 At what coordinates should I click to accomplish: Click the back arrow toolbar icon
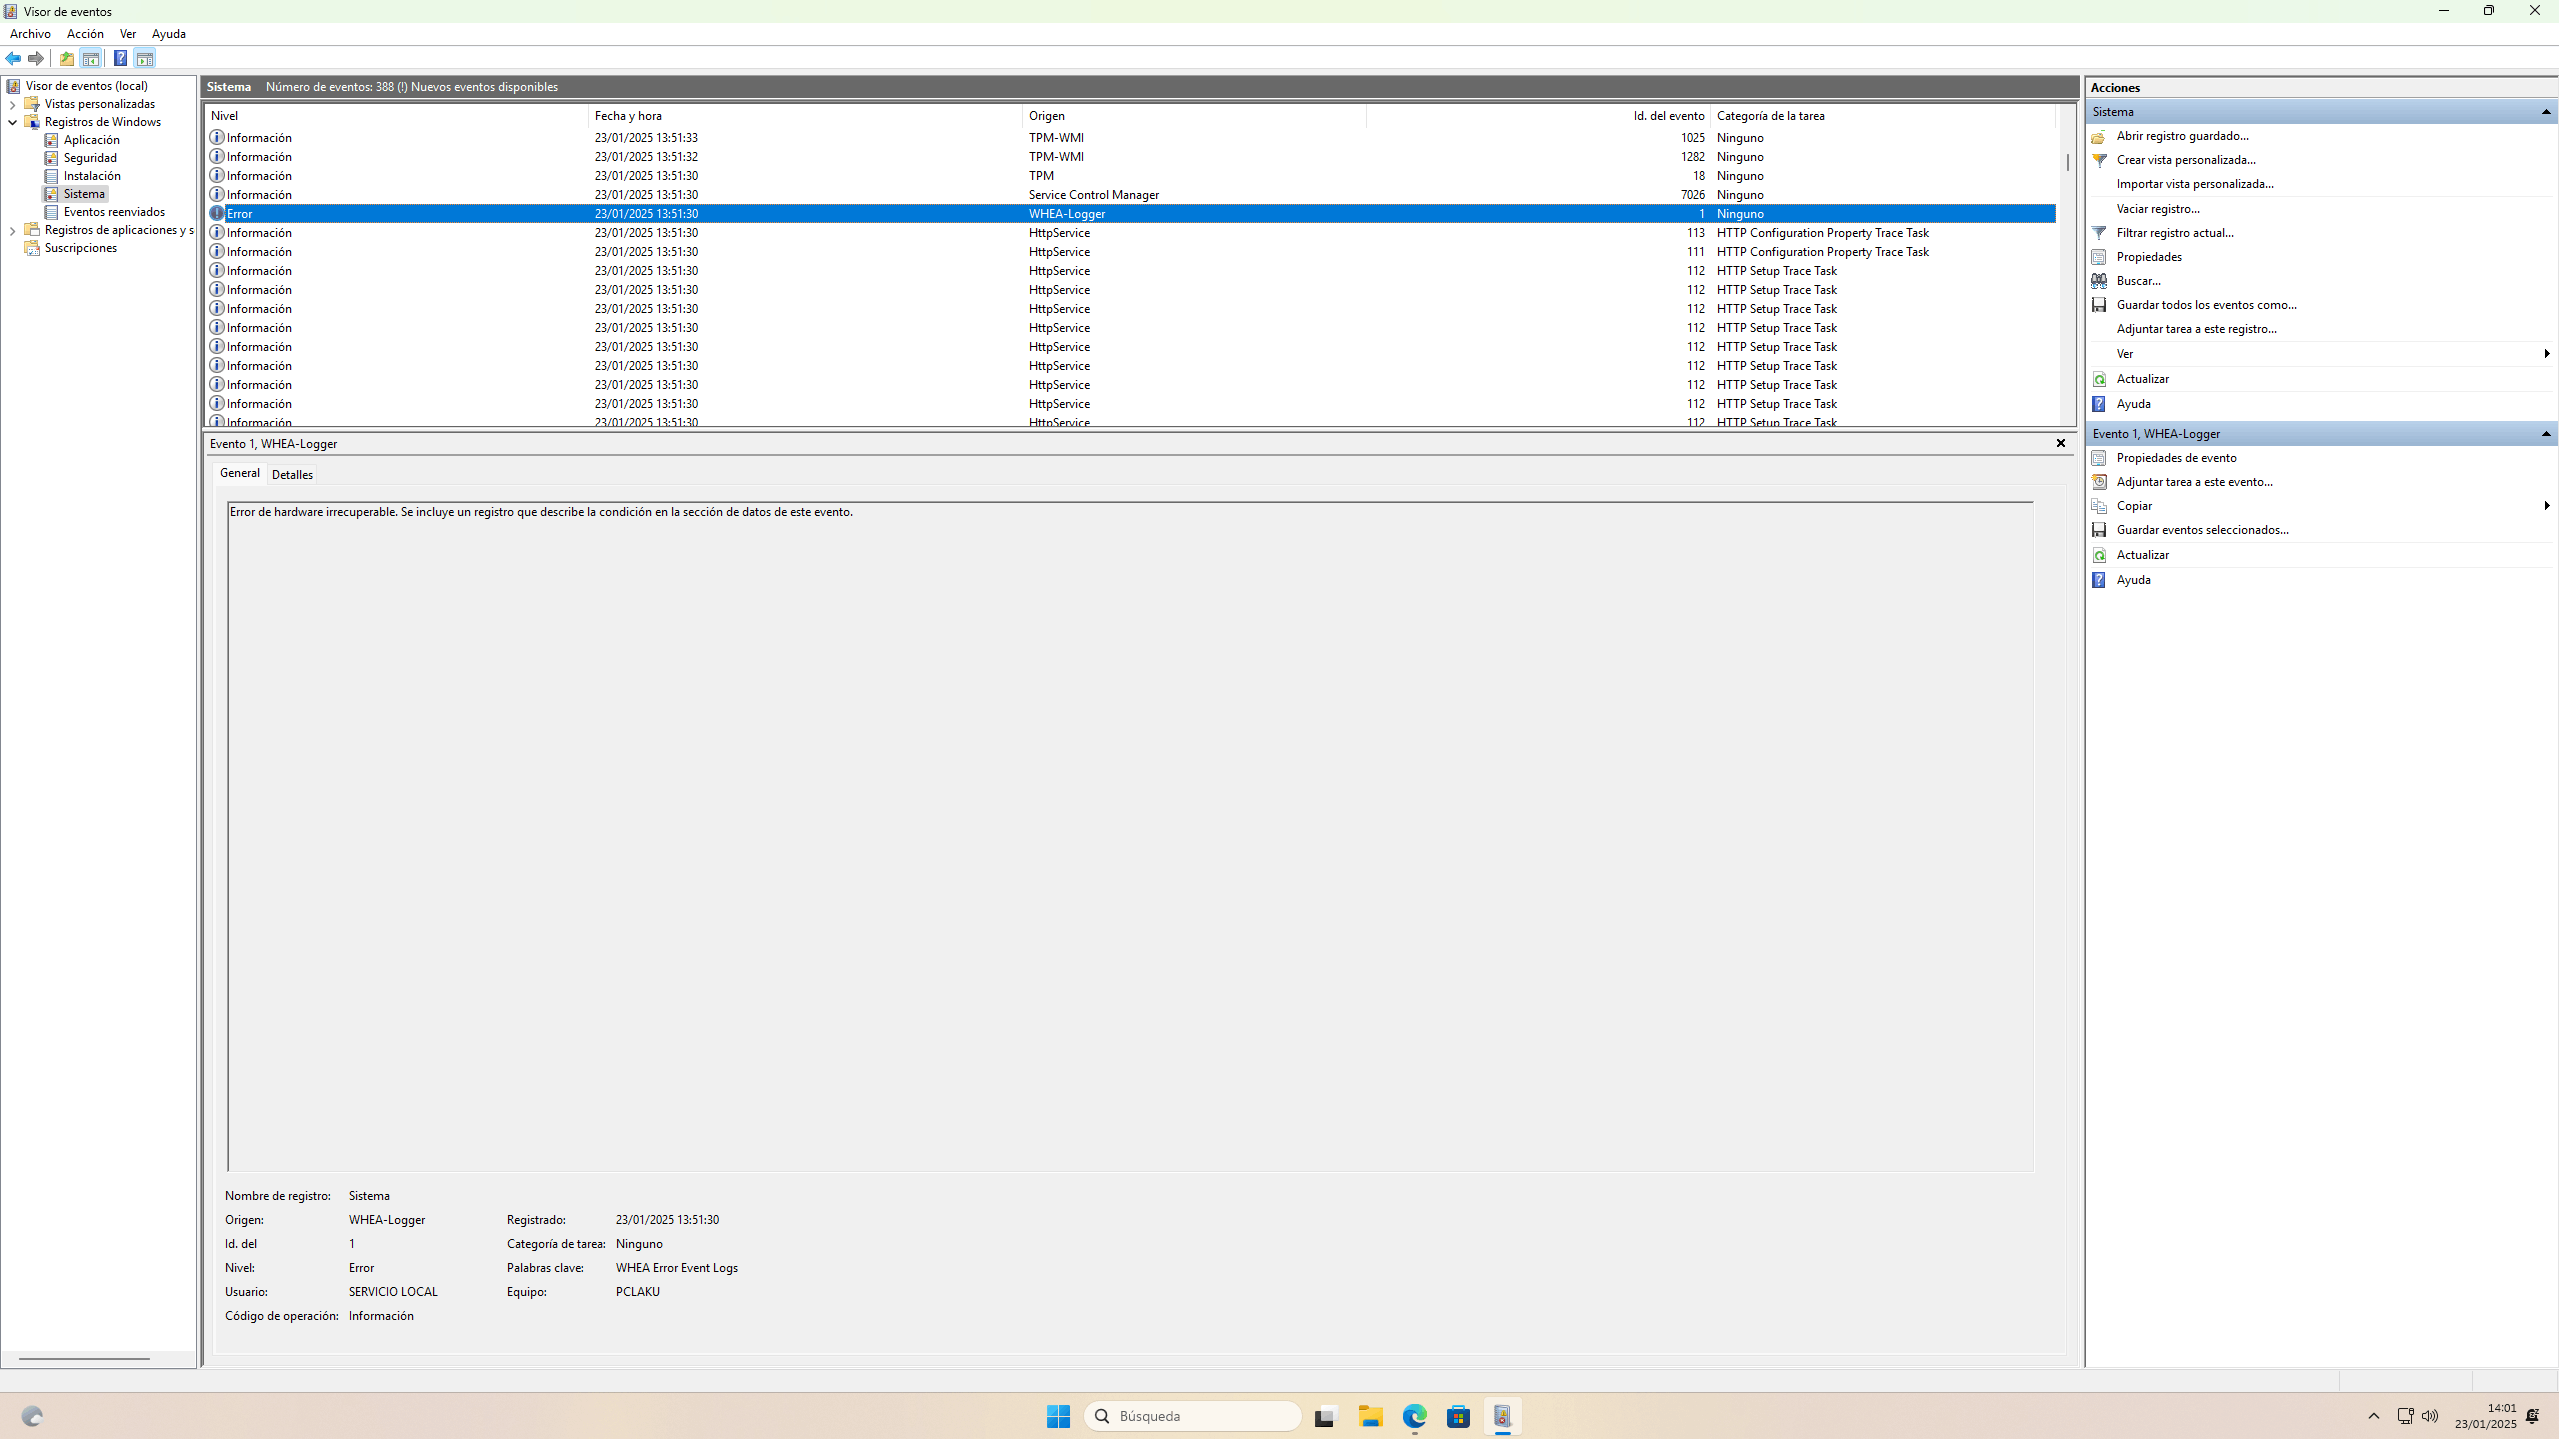point(13,58)
